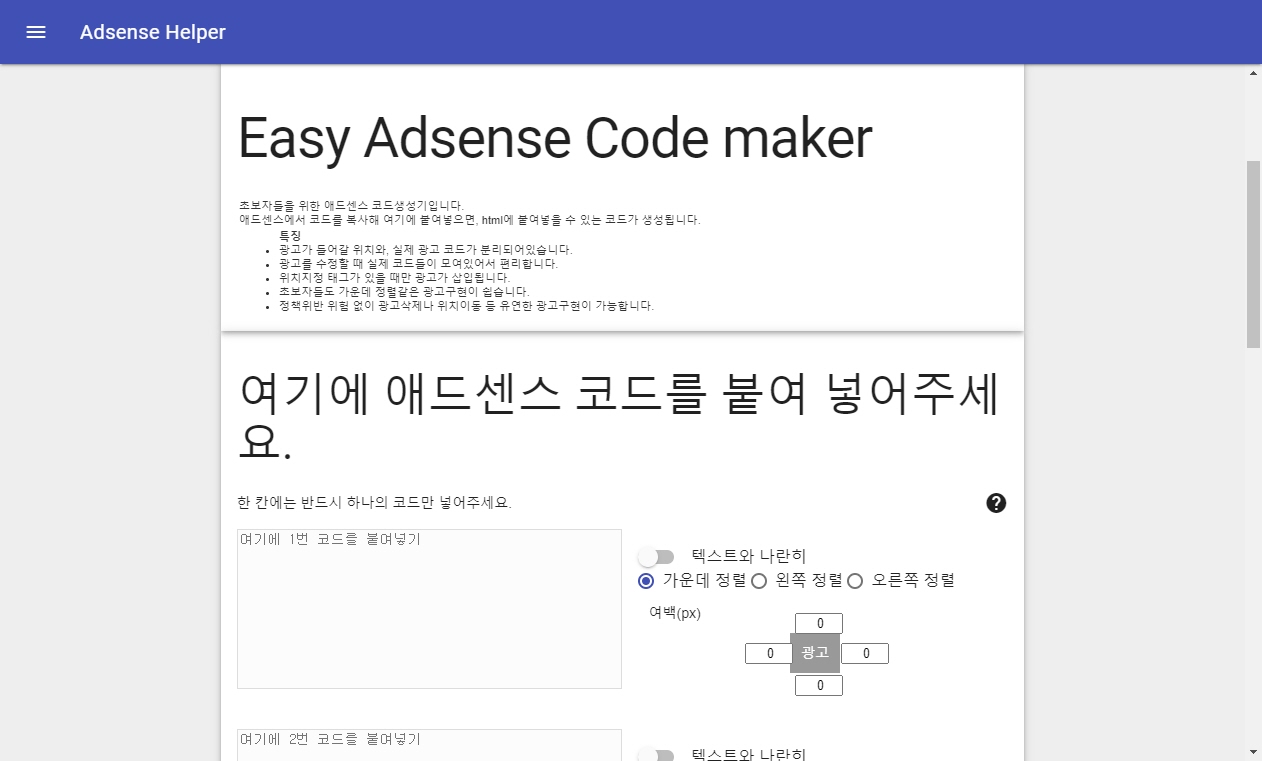
Task: Click text 한 칸에는 반드시 하나의 코드만 넣어주세요
Action: point(375,503)
